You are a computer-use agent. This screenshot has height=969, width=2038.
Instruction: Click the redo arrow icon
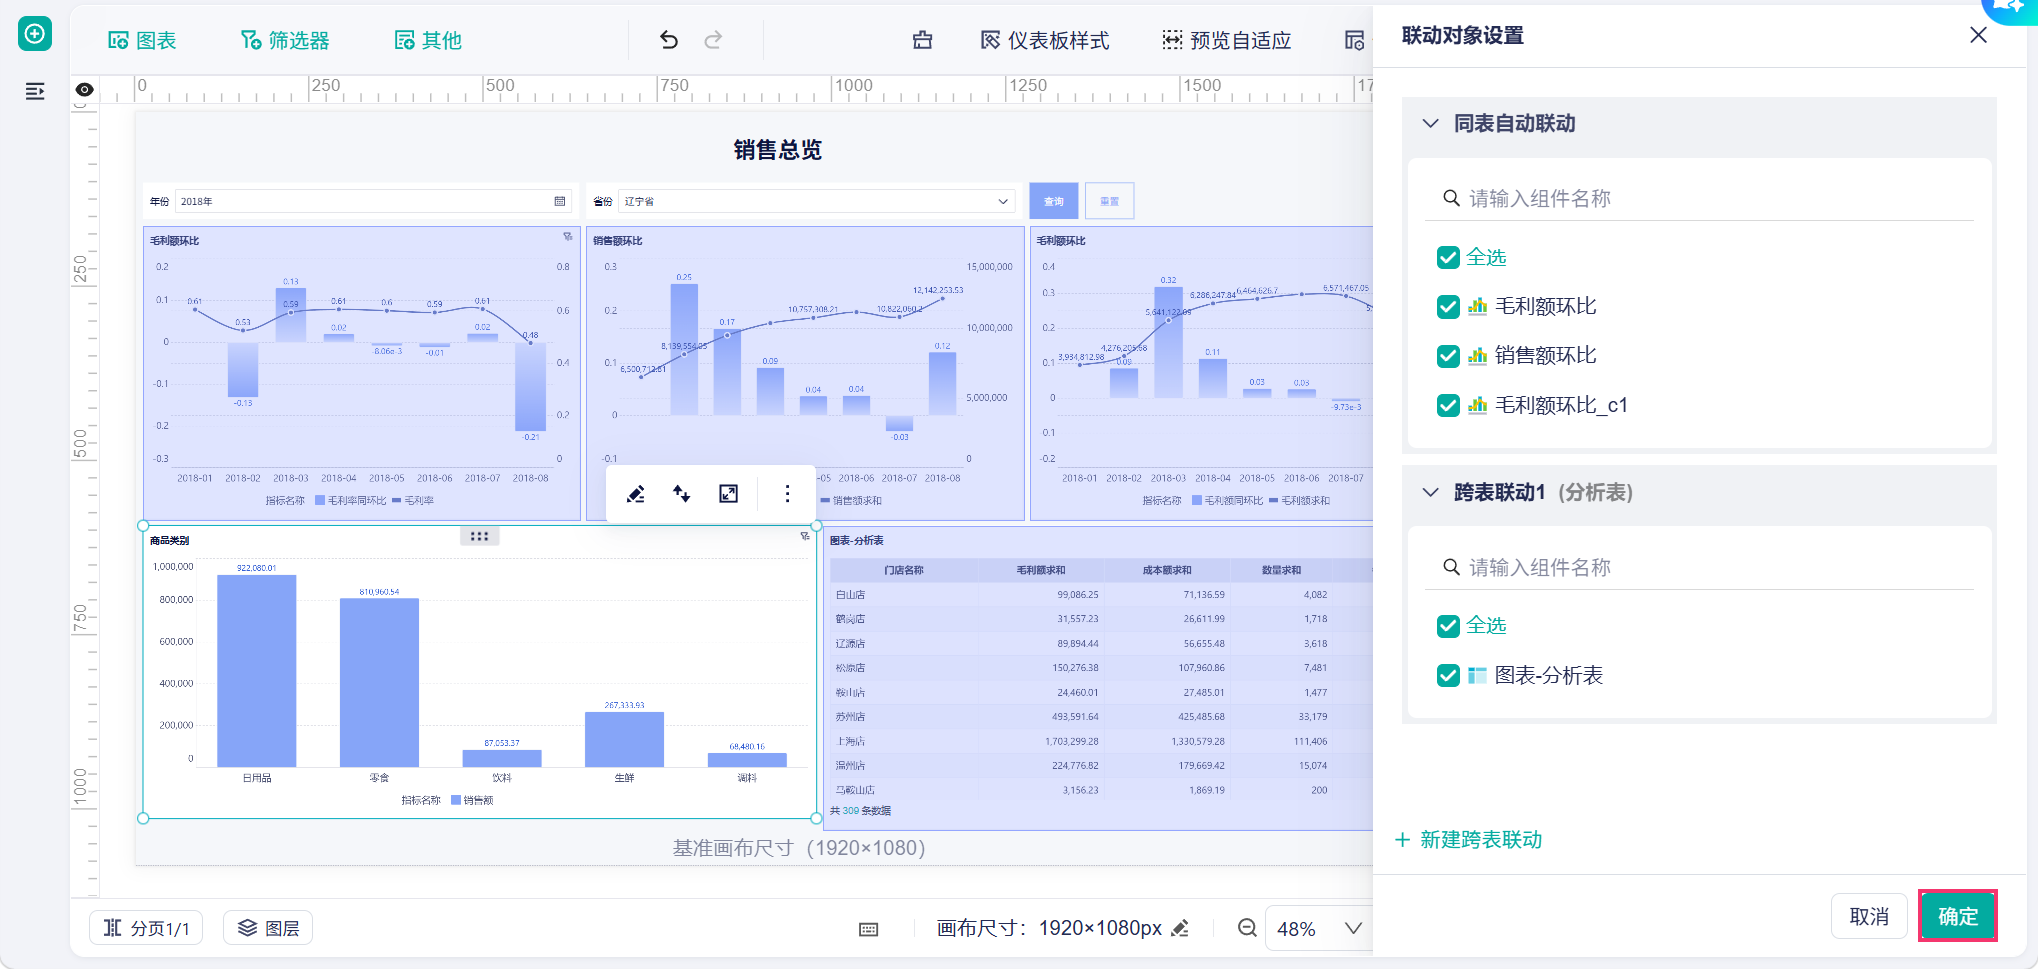[713, 40]
